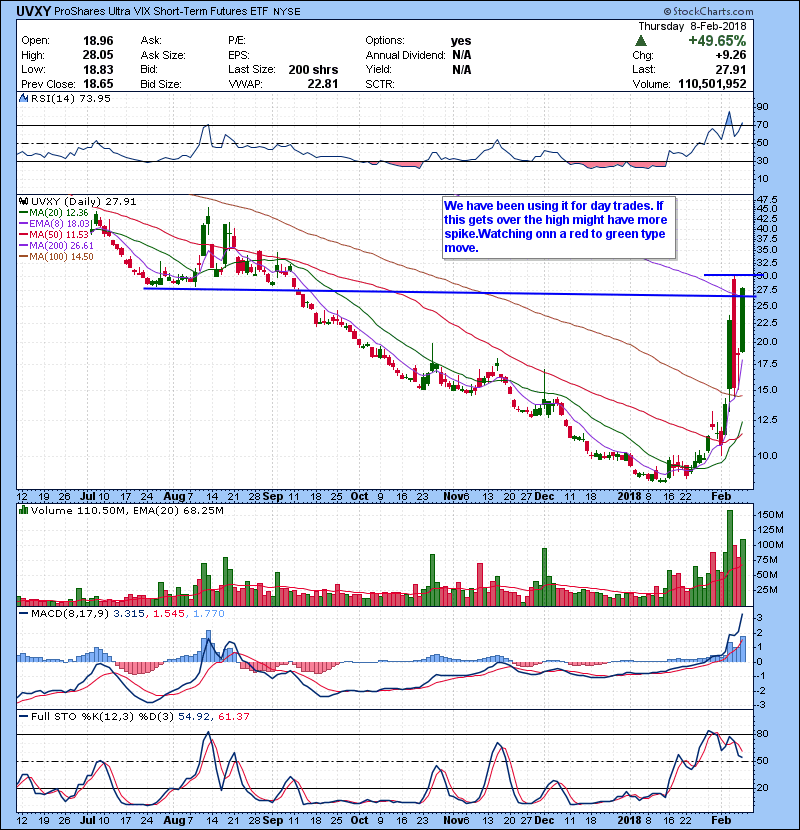Click the UVXY (Daily) candlestick icon
This screenshot has height=830, width=800.
(x=23, y=201)
